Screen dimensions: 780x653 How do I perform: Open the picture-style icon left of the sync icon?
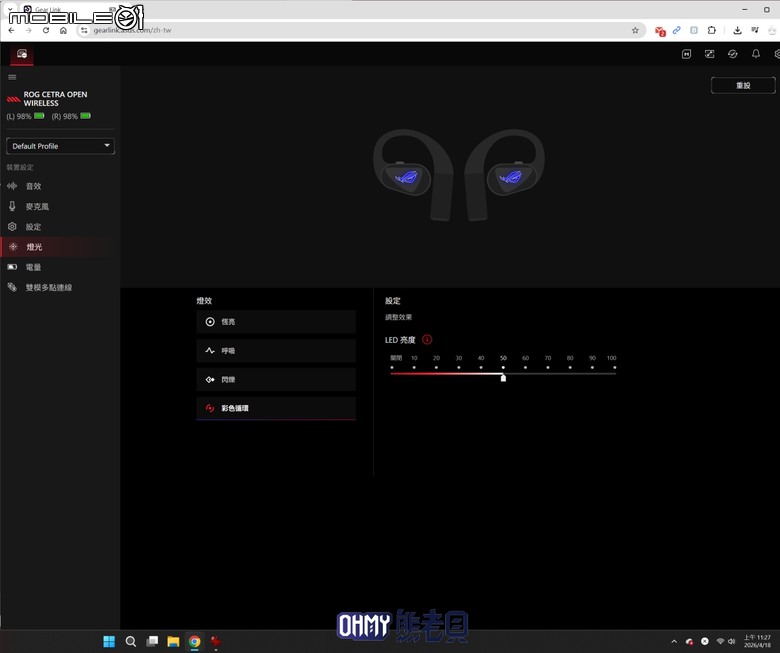[709, 54]
